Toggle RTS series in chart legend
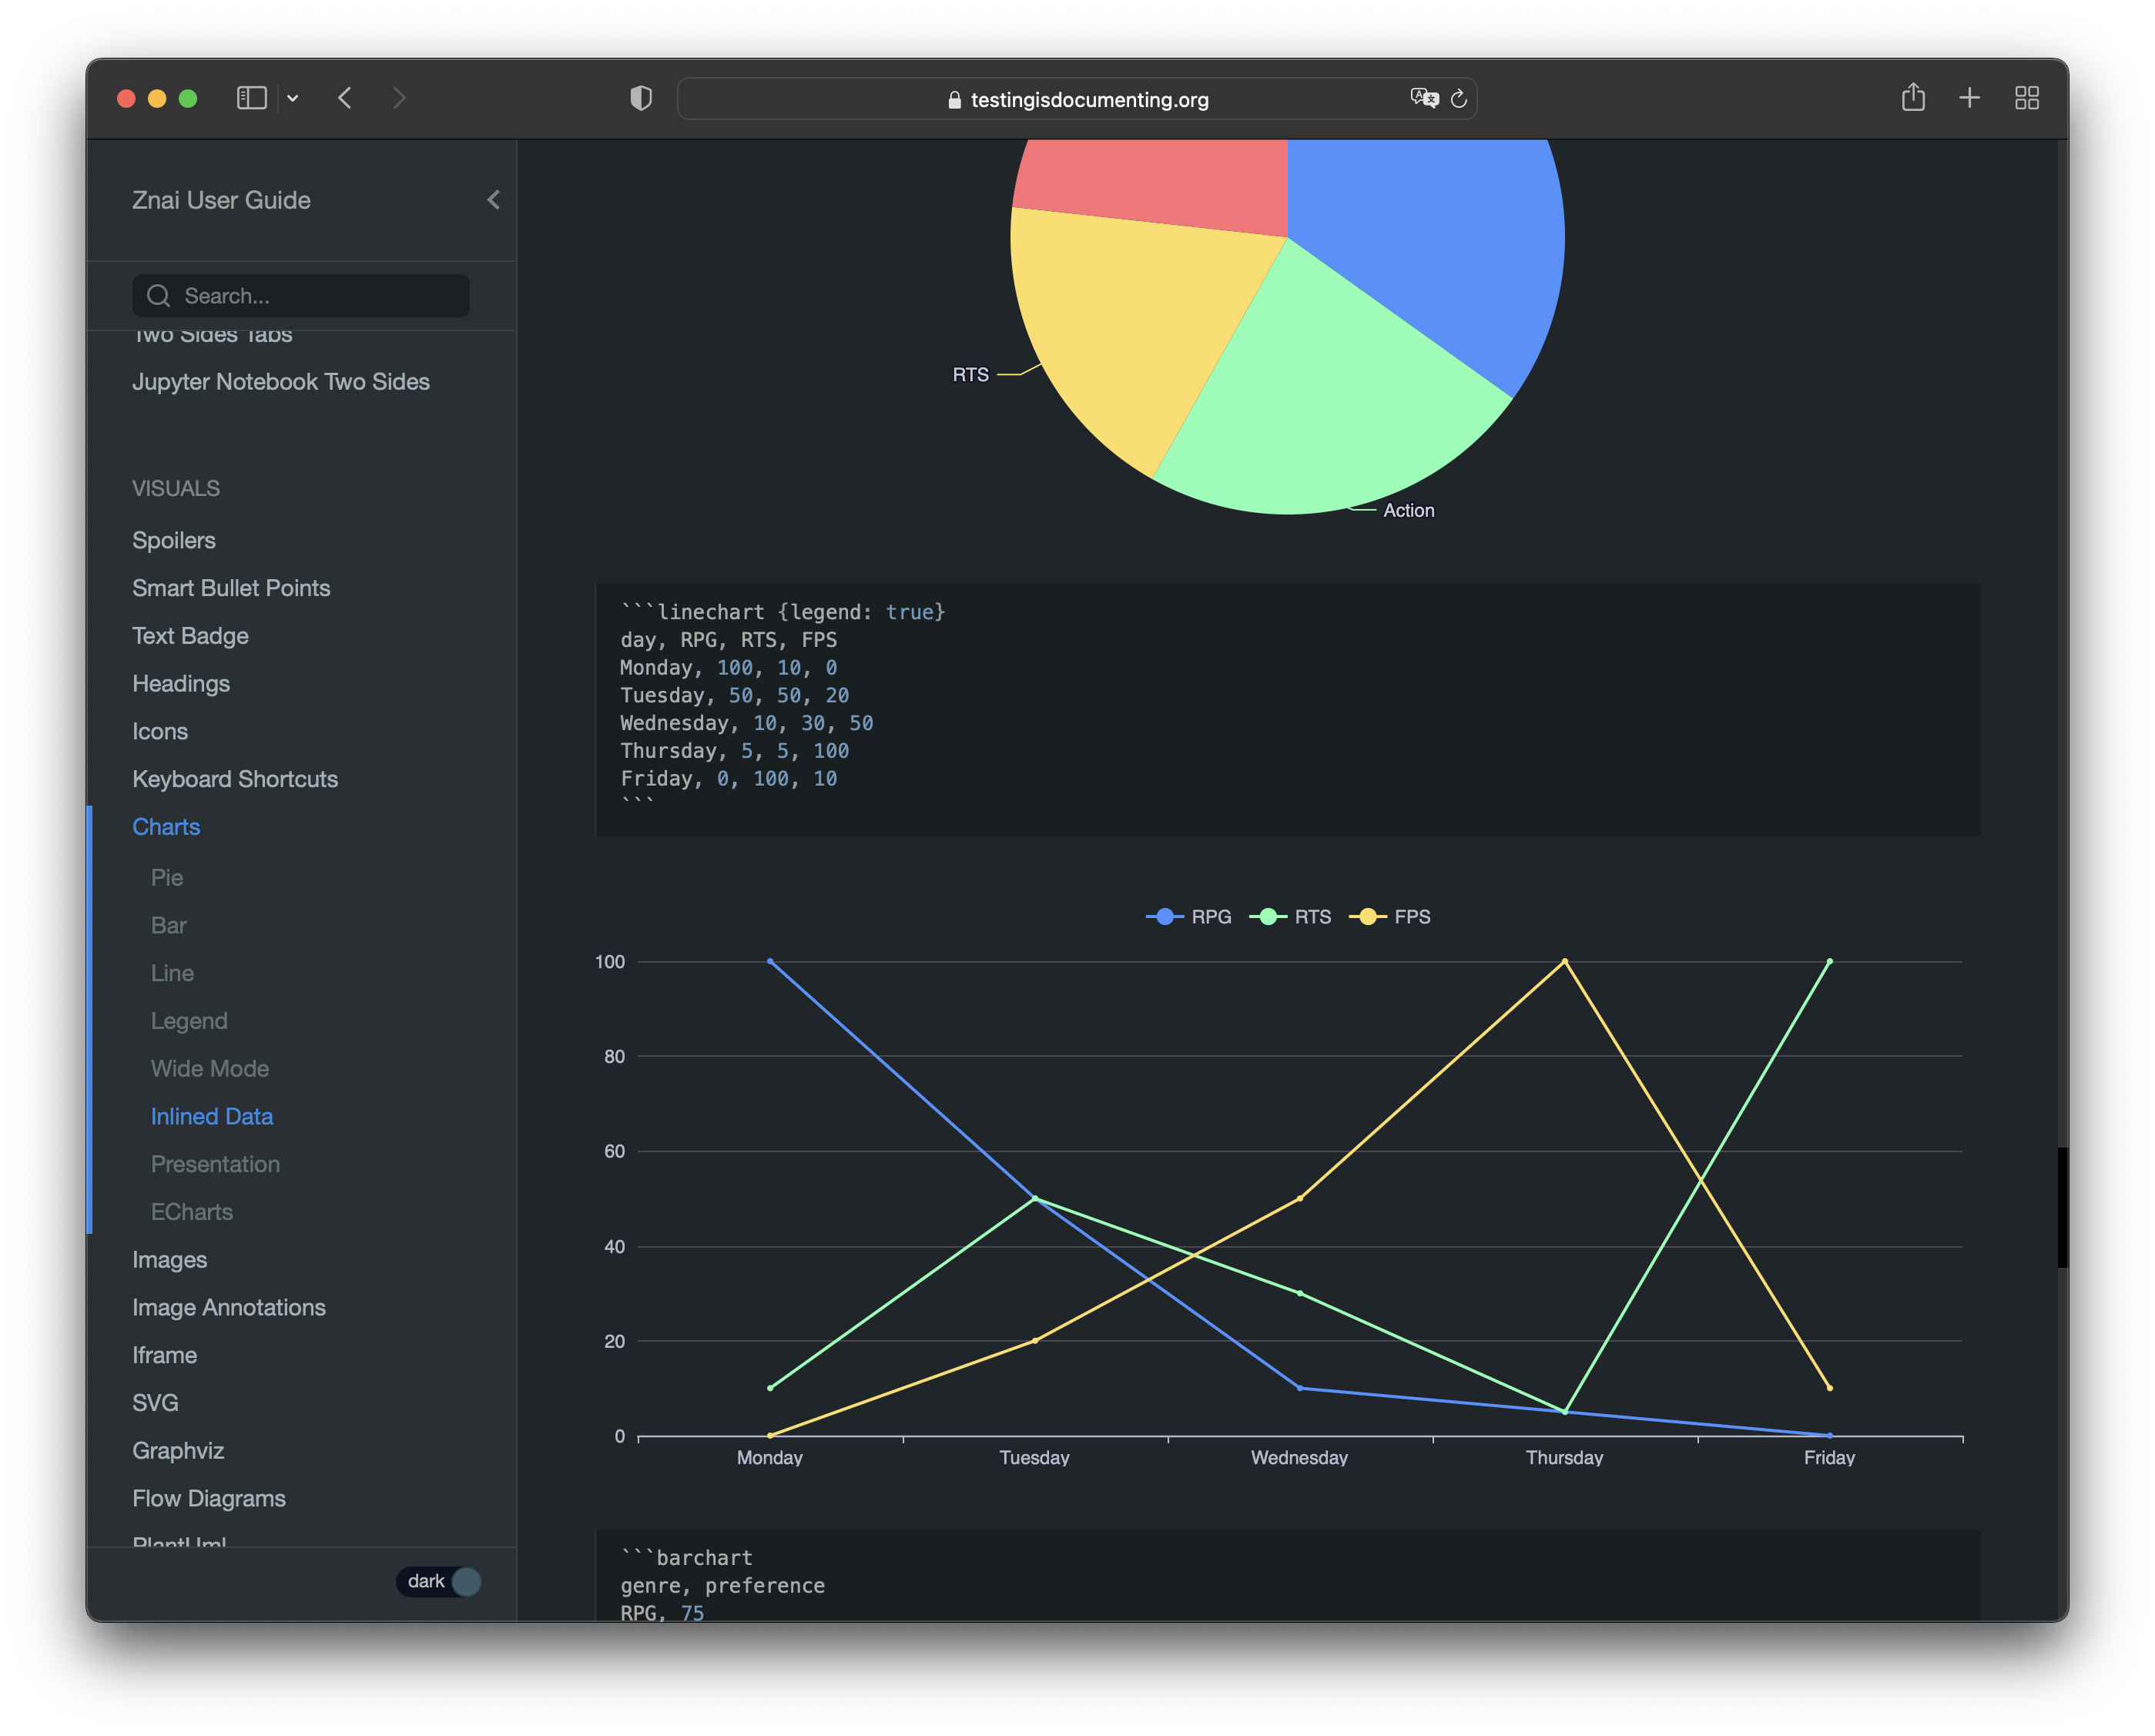The height and width of the screenshot is (1736, 2155). (x=1290, y=917)
